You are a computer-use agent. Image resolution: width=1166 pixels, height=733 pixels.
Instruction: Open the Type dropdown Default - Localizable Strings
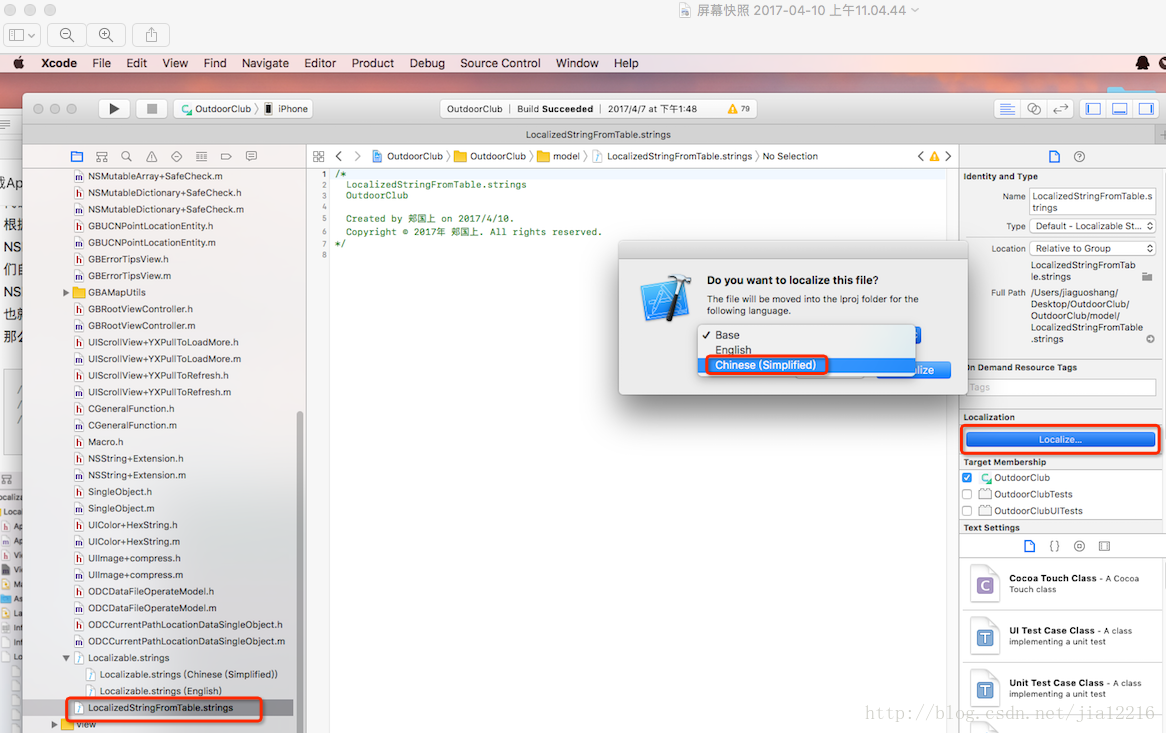coord(1092,226)
